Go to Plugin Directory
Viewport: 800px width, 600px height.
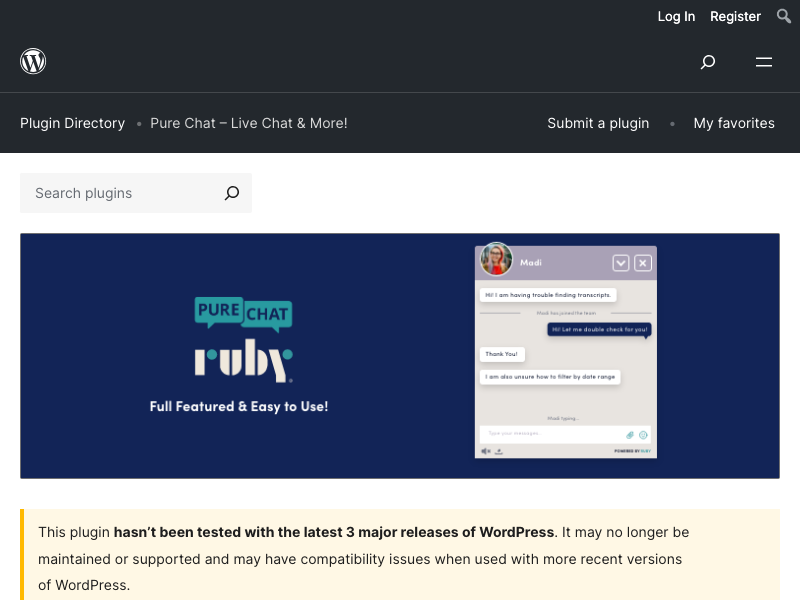[72, 123]
